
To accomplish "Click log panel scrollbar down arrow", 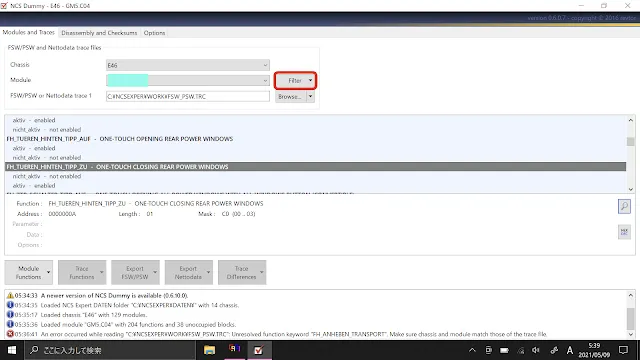I will point(631,334).
